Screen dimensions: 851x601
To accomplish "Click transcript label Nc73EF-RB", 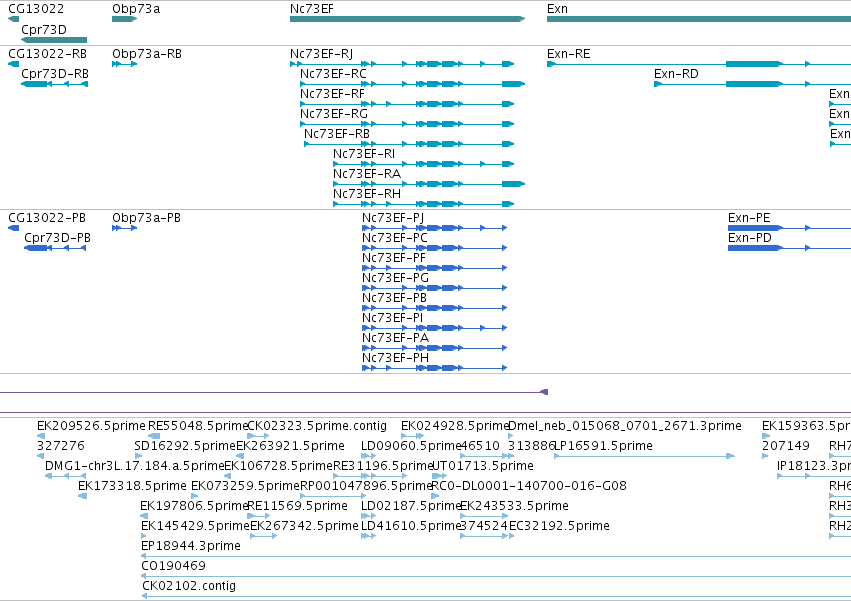I will pos(336,134).
